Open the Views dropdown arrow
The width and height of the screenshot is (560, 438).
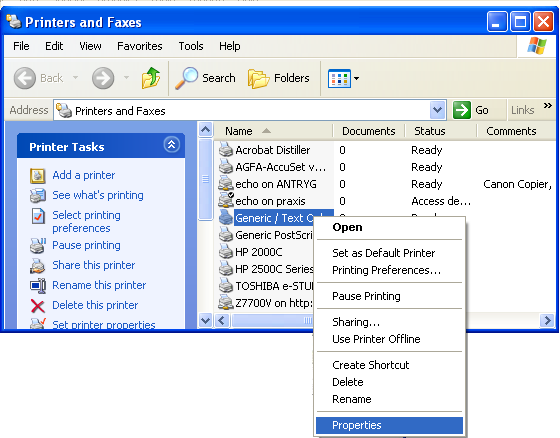356,78
